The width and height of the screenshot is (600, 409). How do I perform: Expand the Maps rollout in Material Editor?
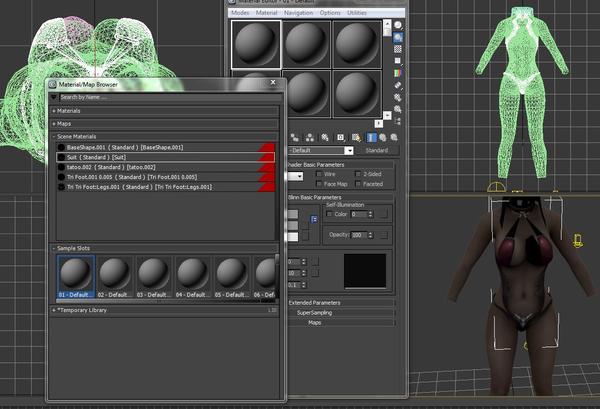(x=341, y=323)
